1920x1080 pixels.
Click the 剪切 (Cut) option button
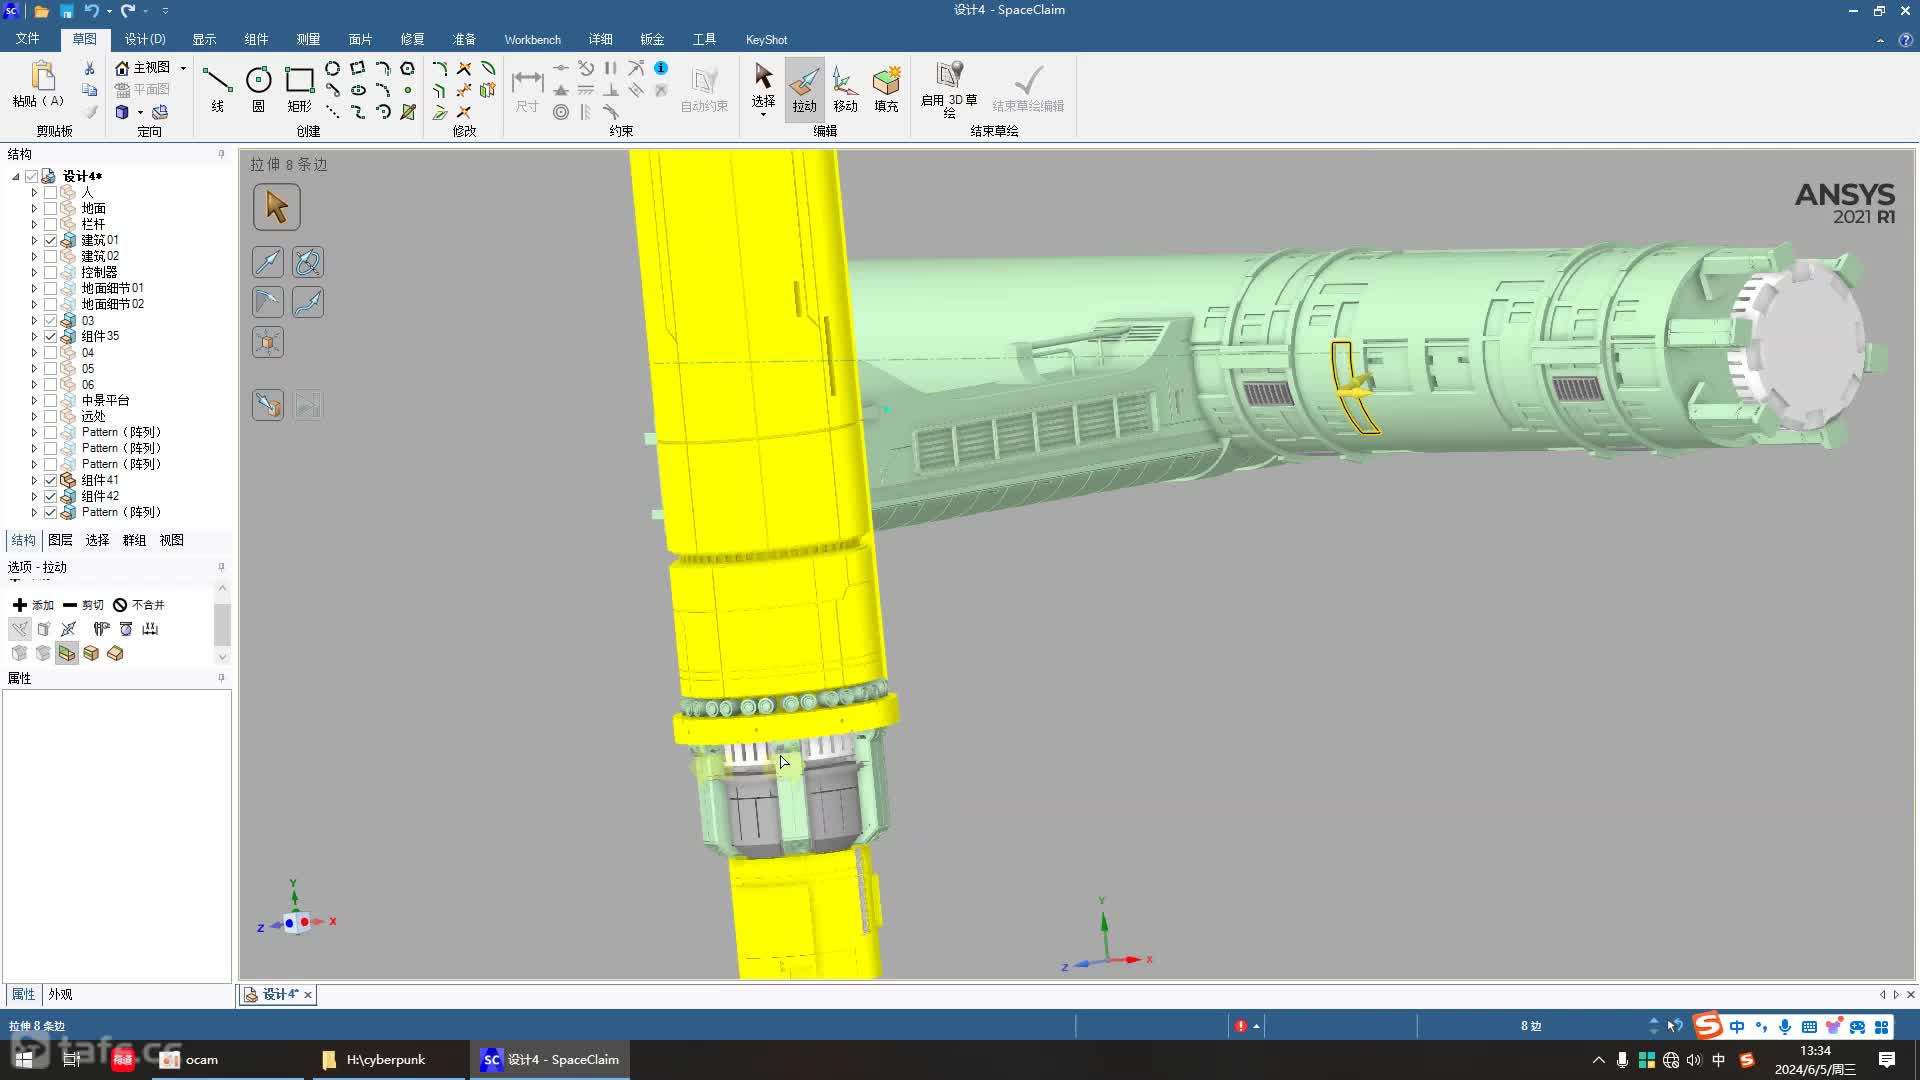point(83,605)
